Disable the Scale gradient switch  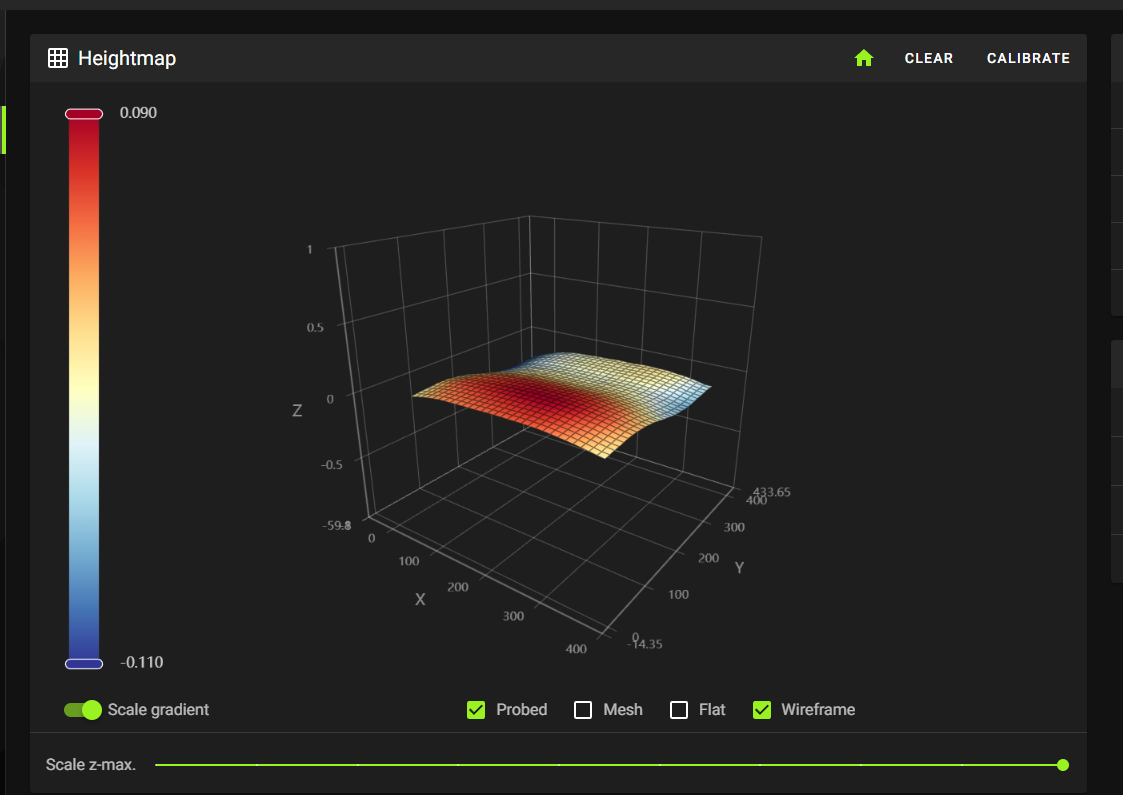83,710
